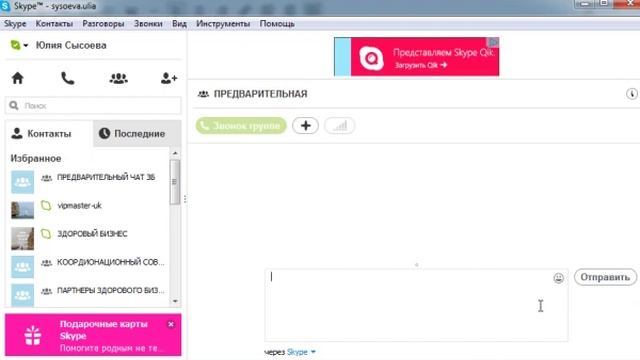
Task: Check call quality signal bars icon
Action: pos(340,126)
